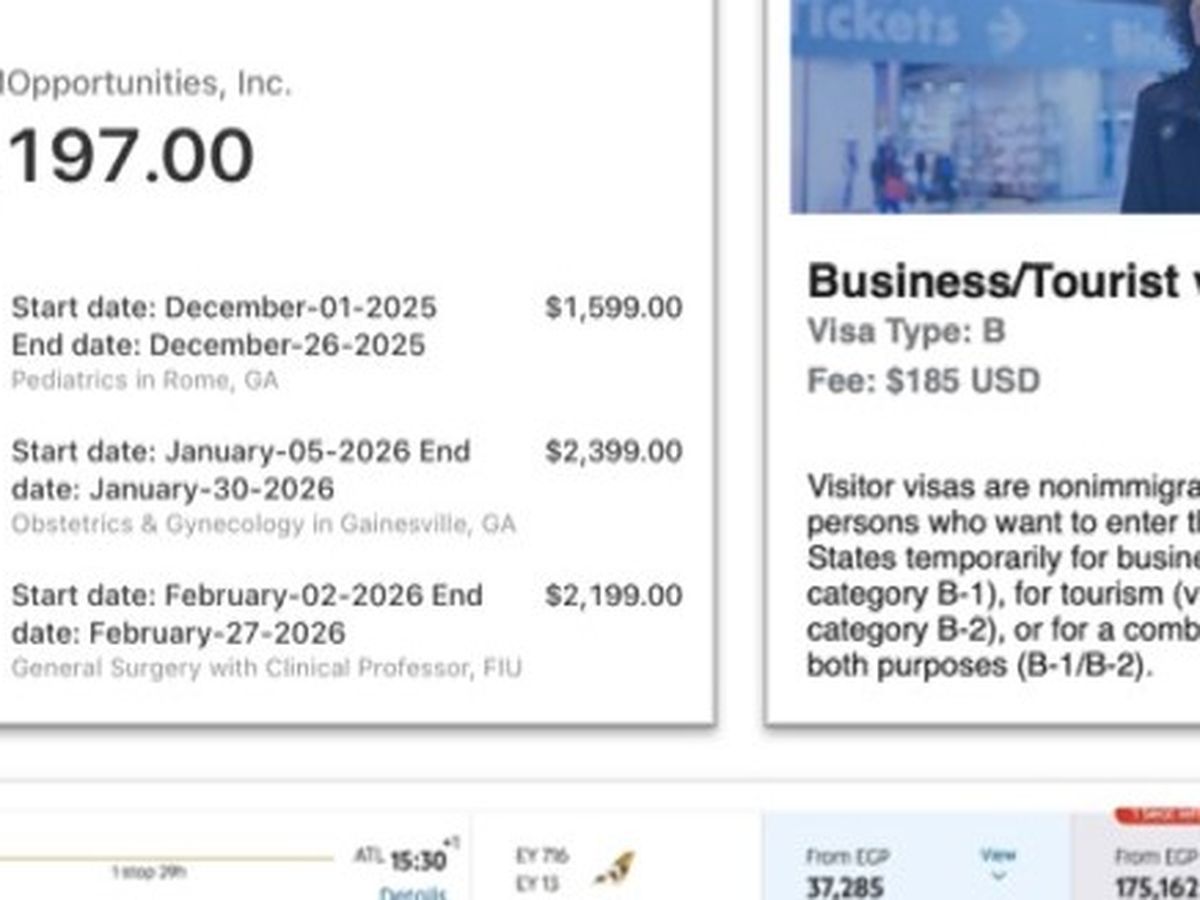Select General Surgery with Clinical Professor rotation
The width and height of the screenshot is (1200, 900).
(x=266, y=668)
